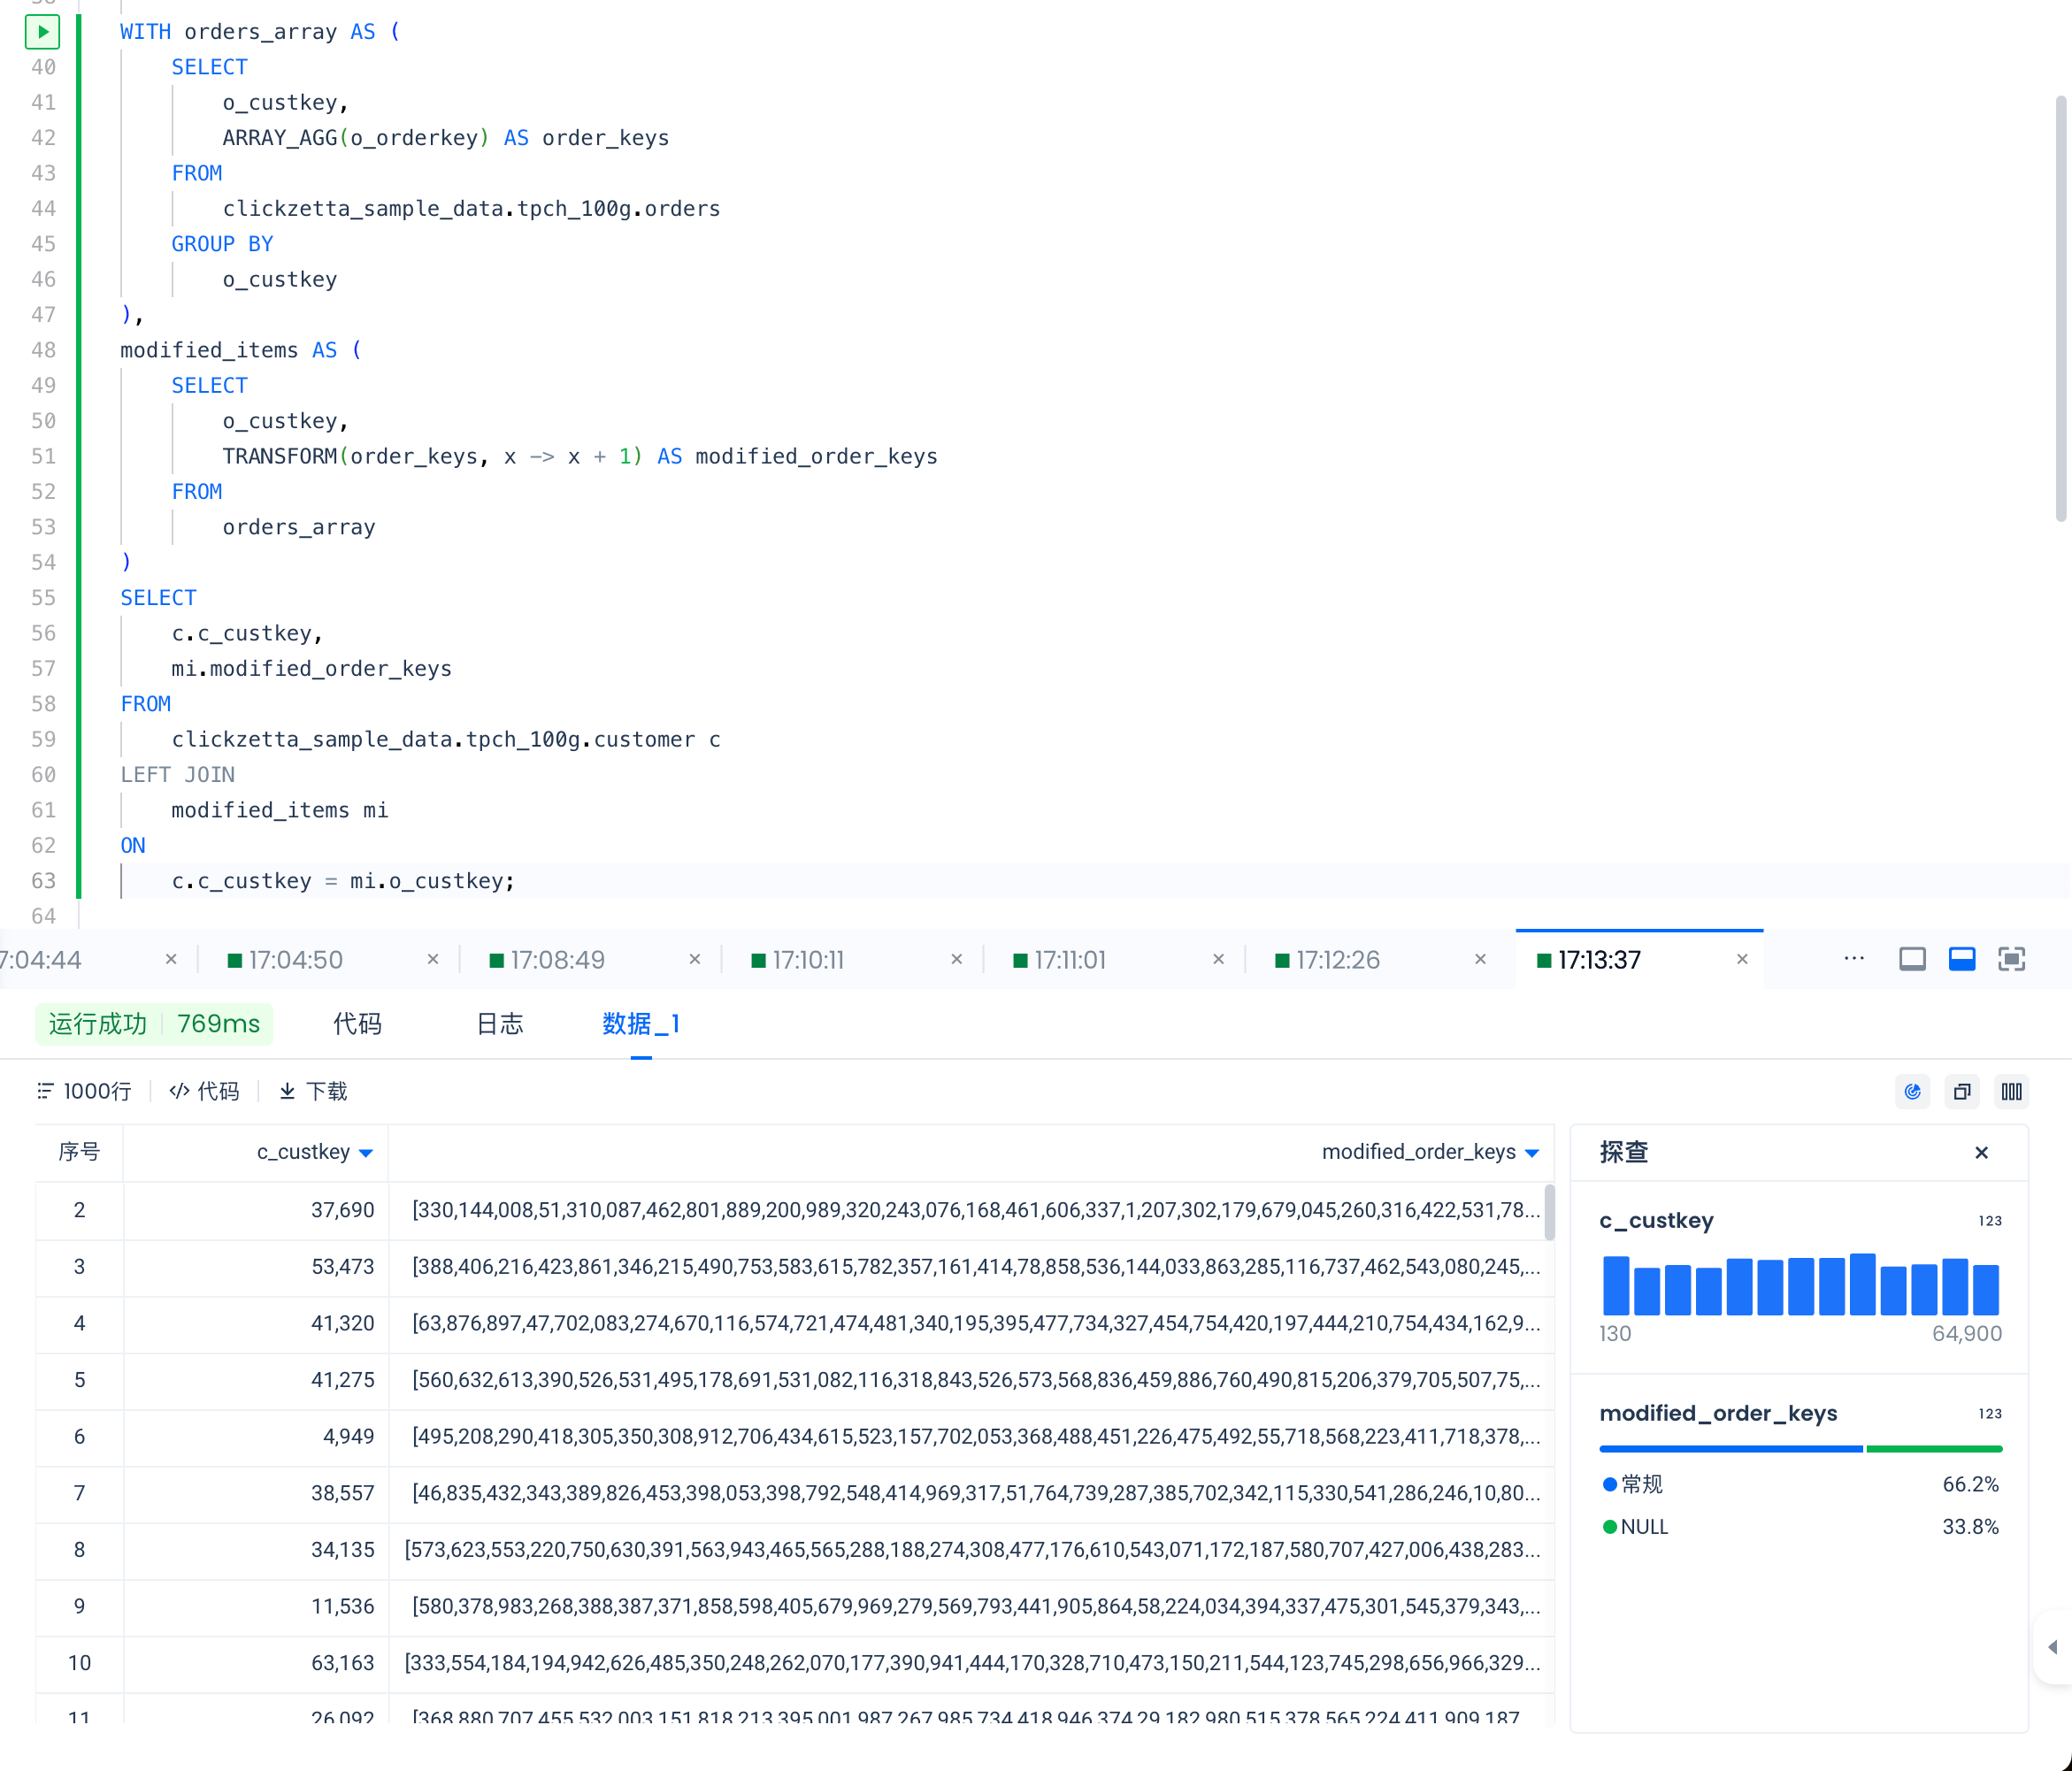Close the 探查 inspect panel

pyautogui.click(x=1981, y=1153)
